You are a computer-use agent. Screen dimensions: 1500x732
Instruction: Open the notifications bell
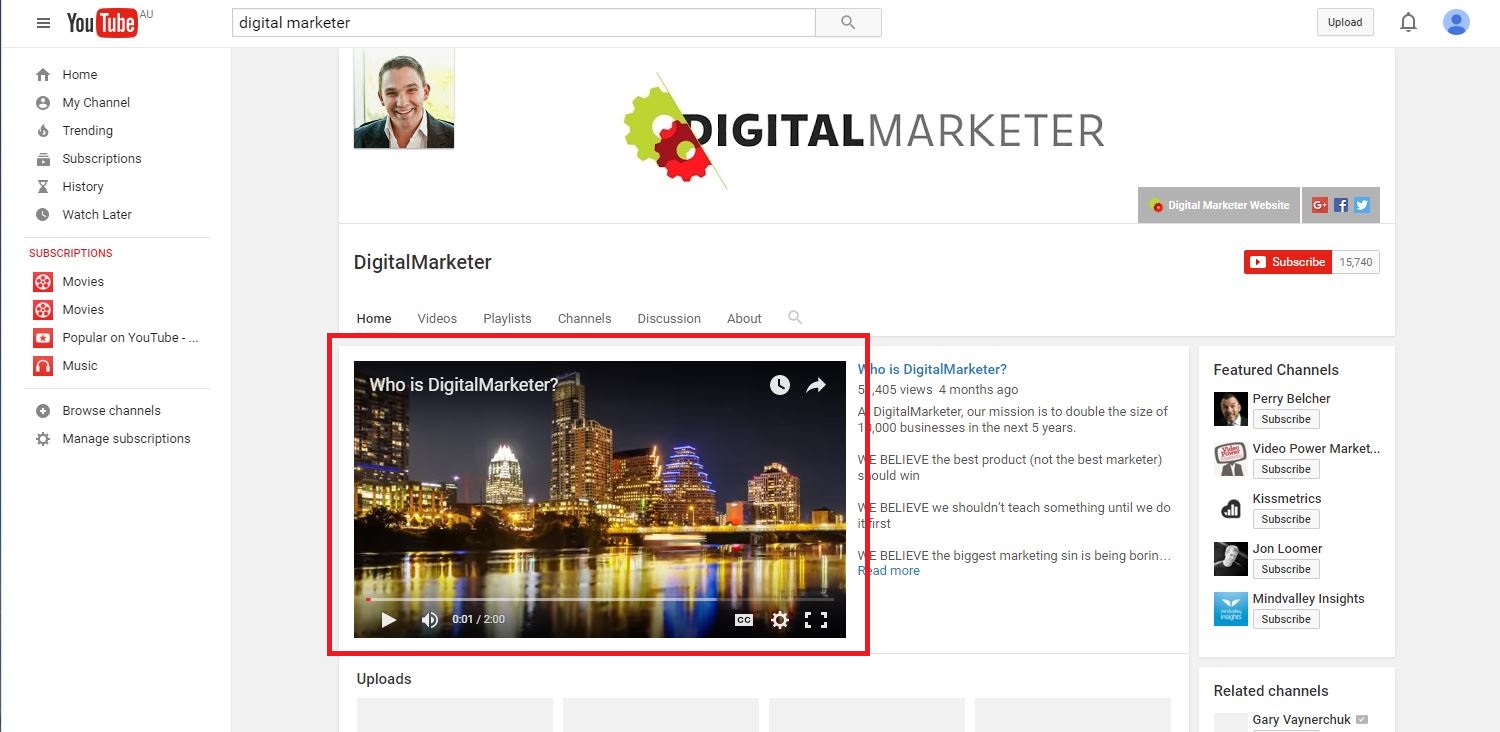pos(1408,22)
